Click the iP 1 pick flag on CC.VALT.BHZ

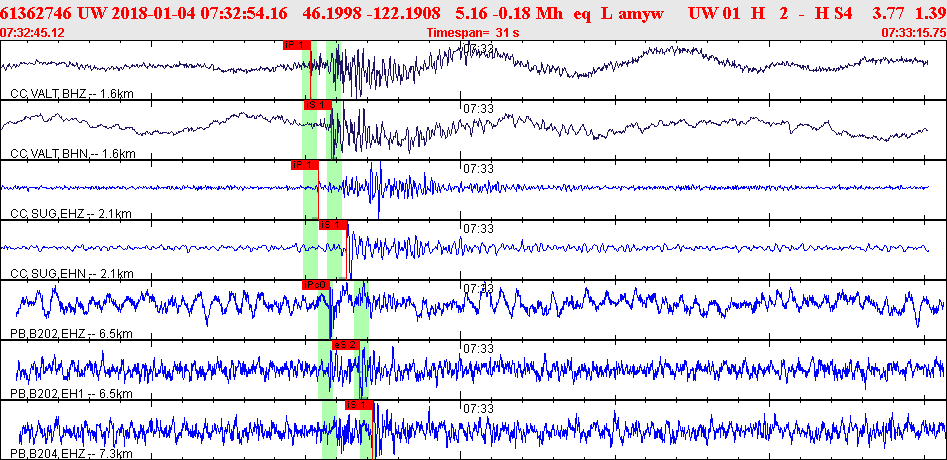tap(297, 45)
